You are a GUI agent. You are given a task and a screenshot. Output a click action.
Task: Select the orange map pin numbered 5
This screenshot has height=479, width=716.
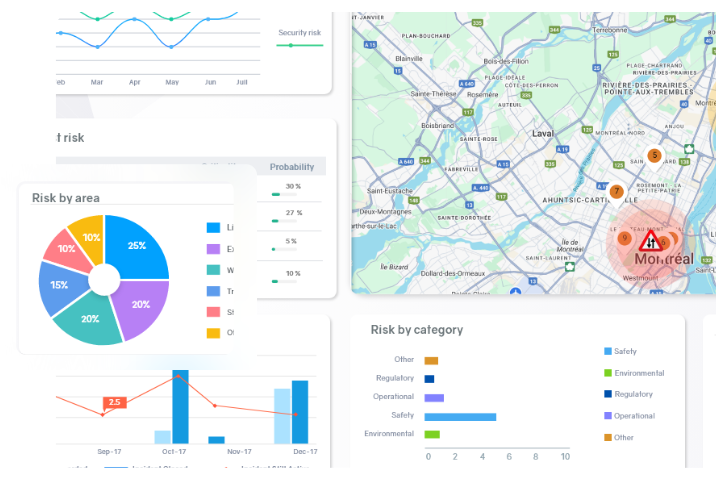(655, 155)
